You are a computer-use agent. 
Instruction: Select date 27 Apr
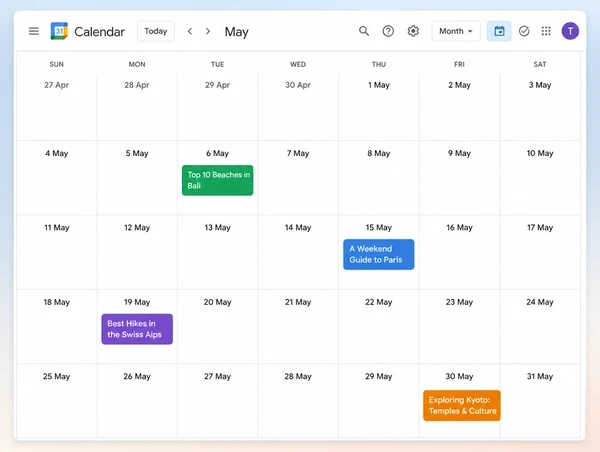pos(56,85)
